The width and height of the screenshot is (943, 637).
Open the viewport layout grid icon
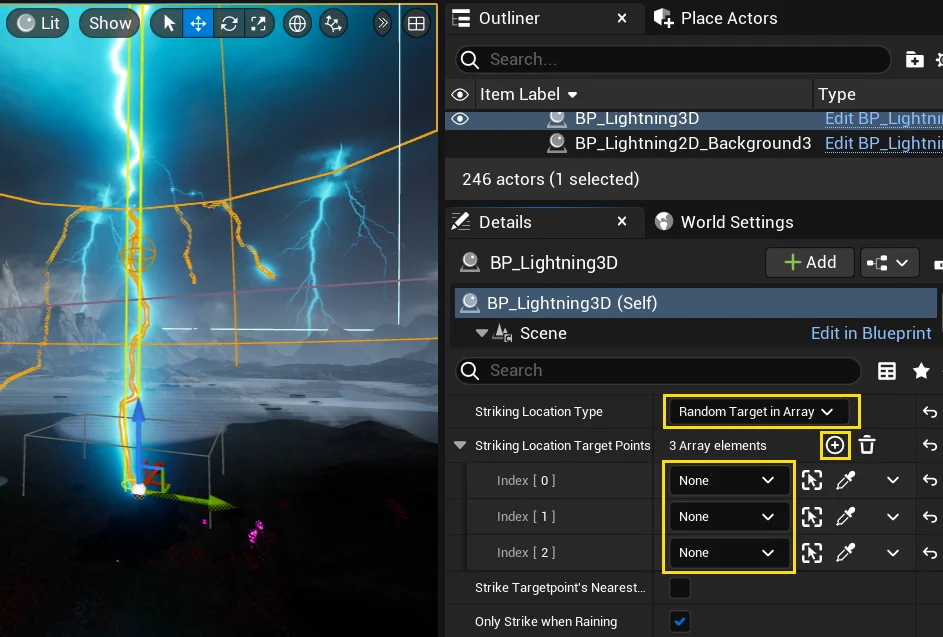[x=416, y=23]
